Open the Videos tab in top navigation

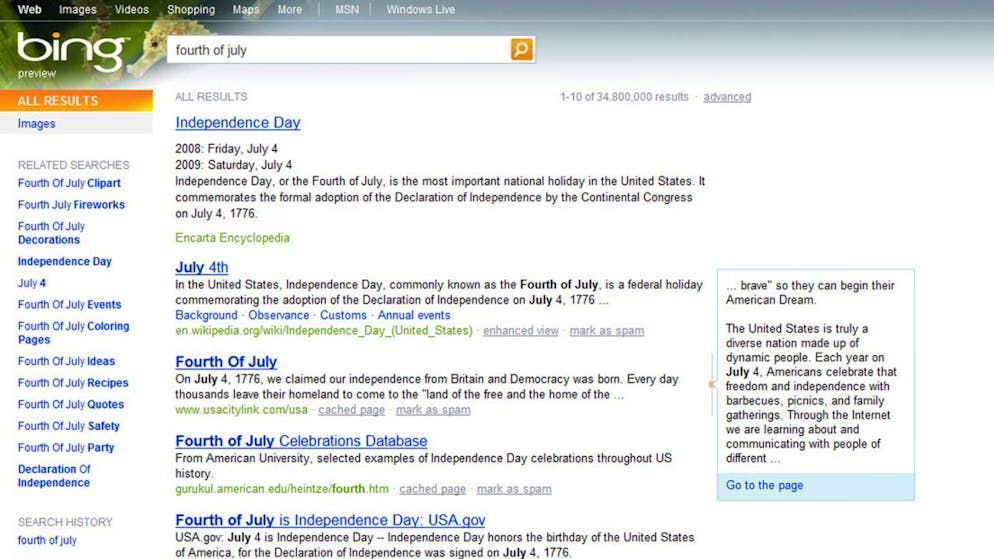click(x=131, y=9)
